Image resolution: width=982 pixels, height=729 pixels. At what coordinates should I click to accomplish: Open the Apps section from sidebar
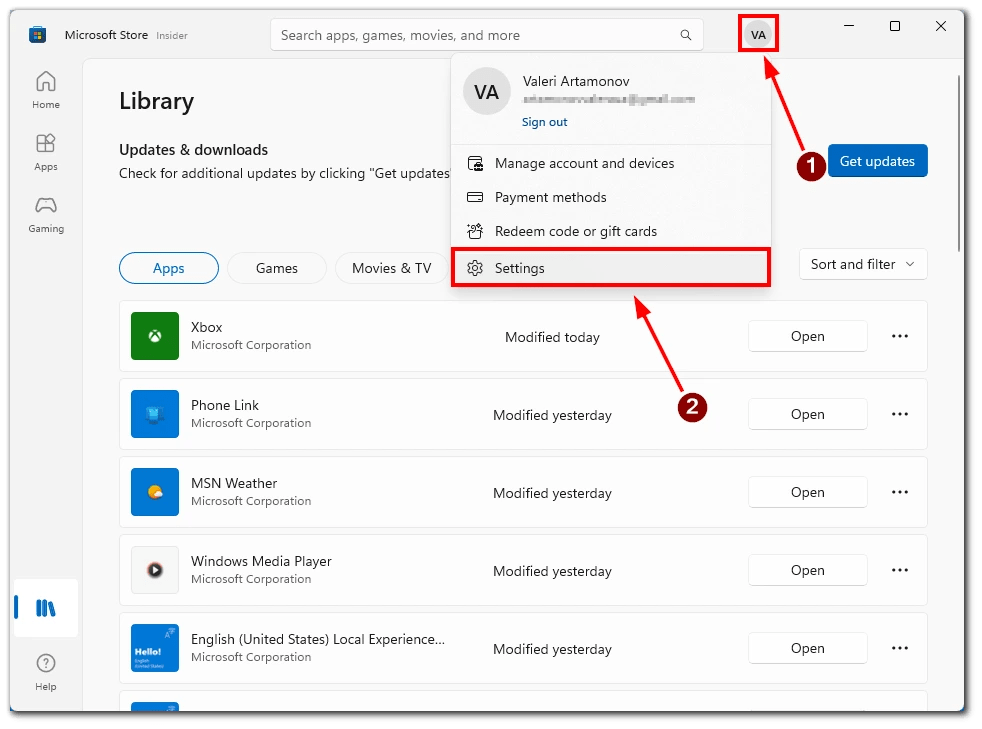tap(45, 152)
